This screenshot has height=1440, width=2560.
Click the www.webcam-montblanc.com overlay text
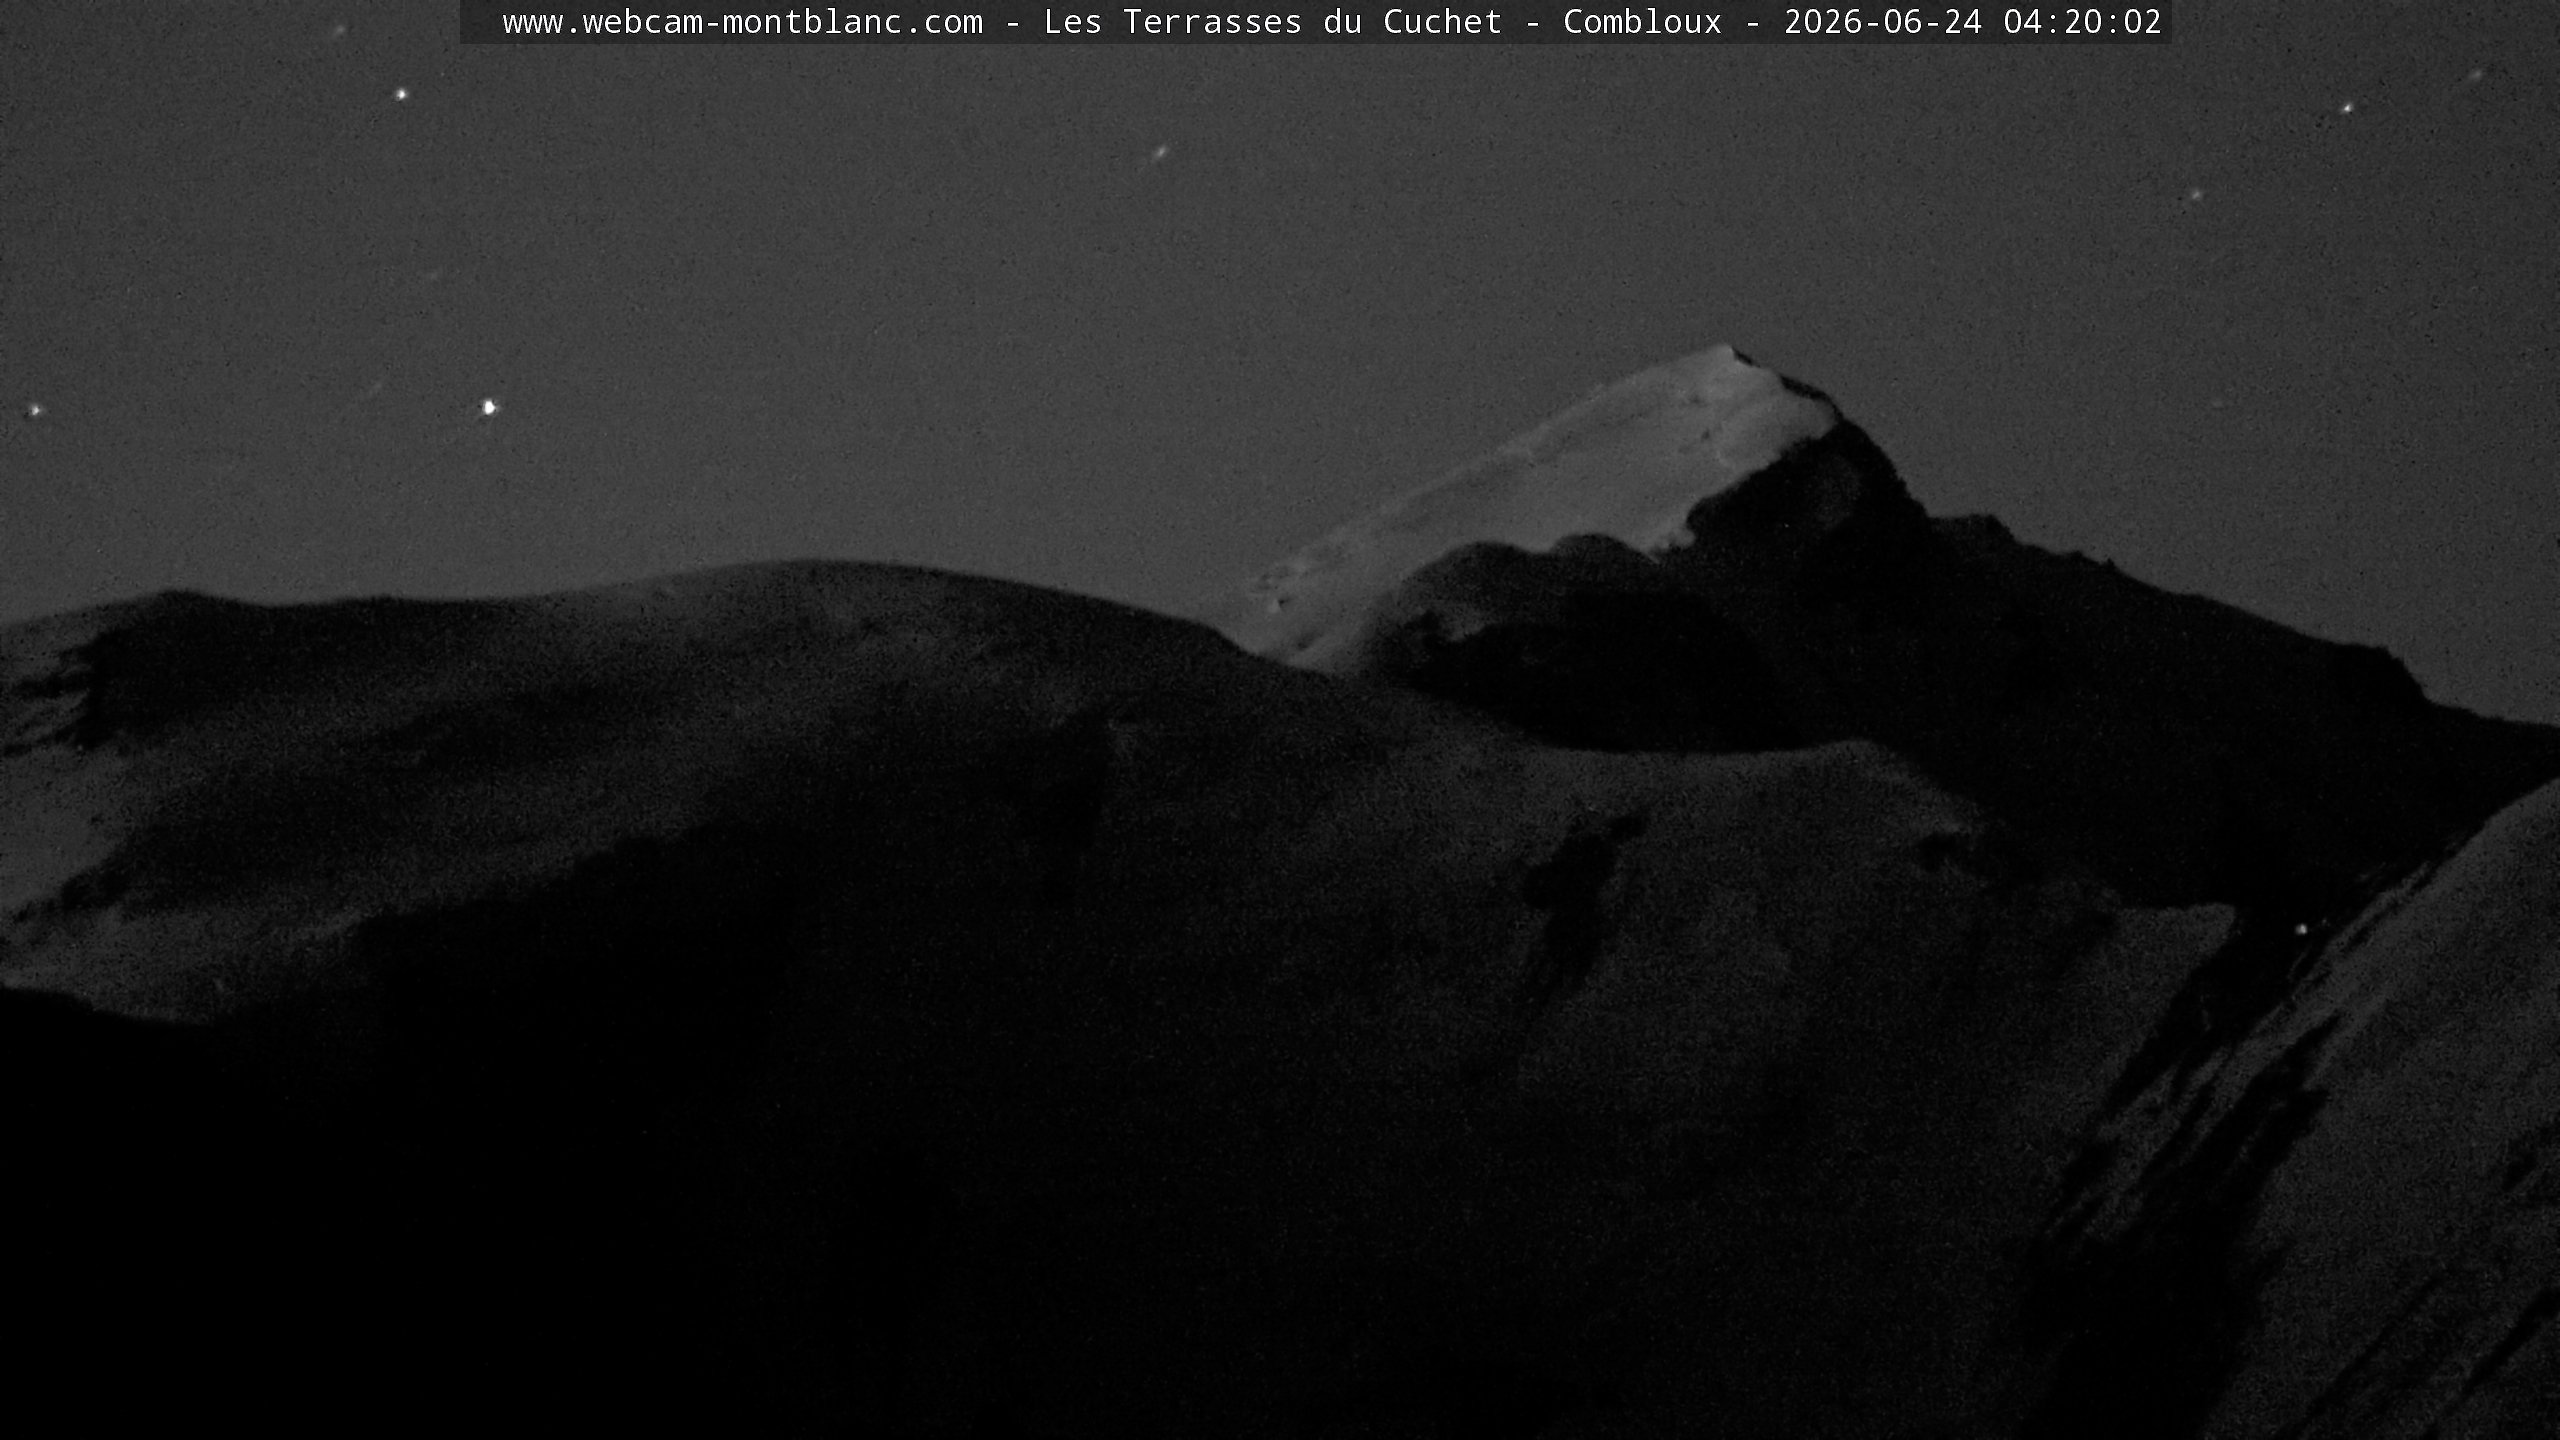(x=742, y=22)
